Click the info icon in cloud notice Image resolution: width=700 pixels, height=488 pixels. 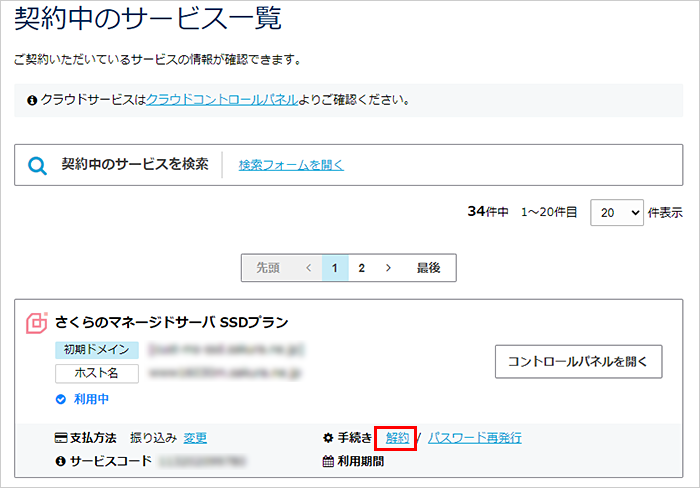coord(32,101)
